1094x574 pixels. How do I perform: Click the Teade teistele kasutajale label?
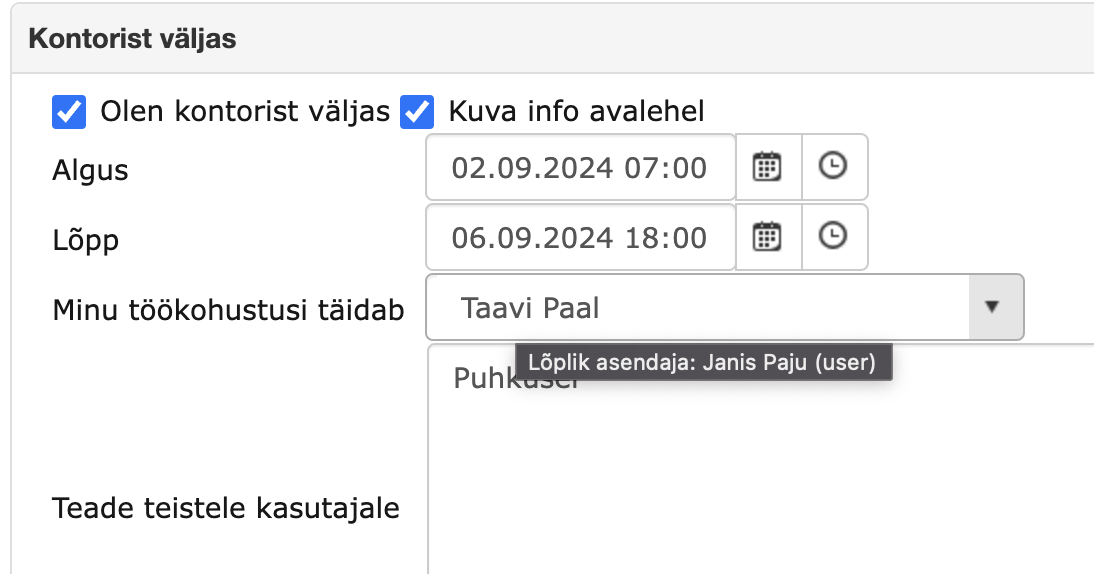pyautogui.click(x=226, y=508)
